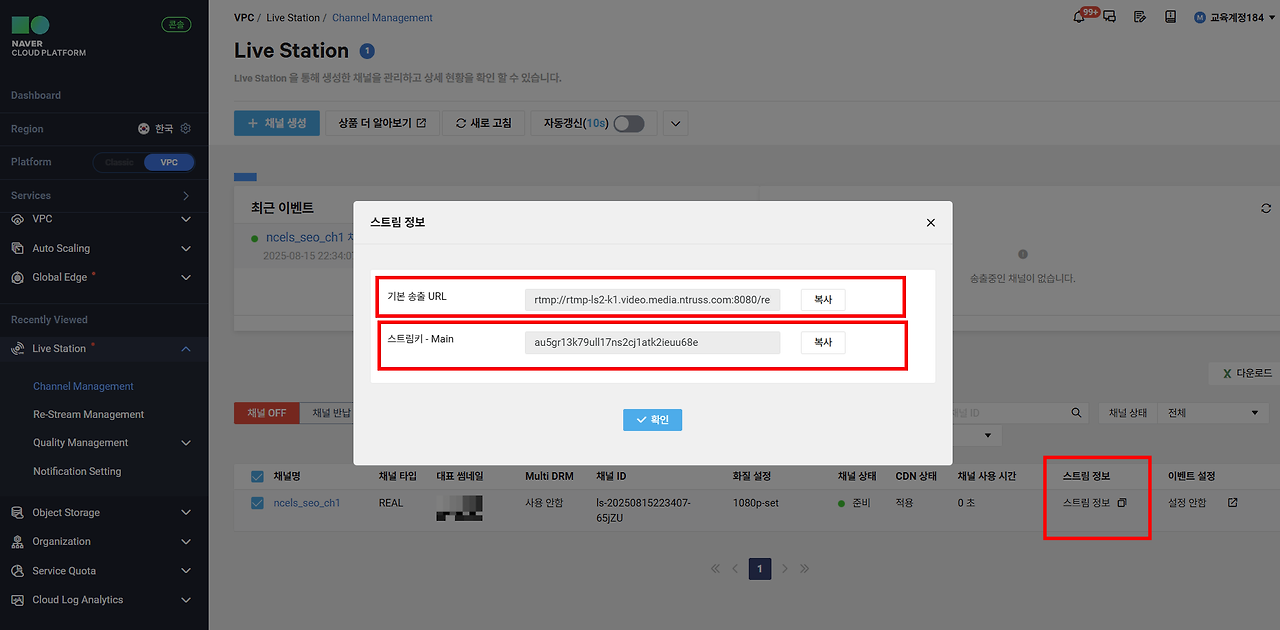This screenshot has width=1280, height=630.
Task: Open the notifications bell with 99+ badge
Action: (x=1078, y=17)
